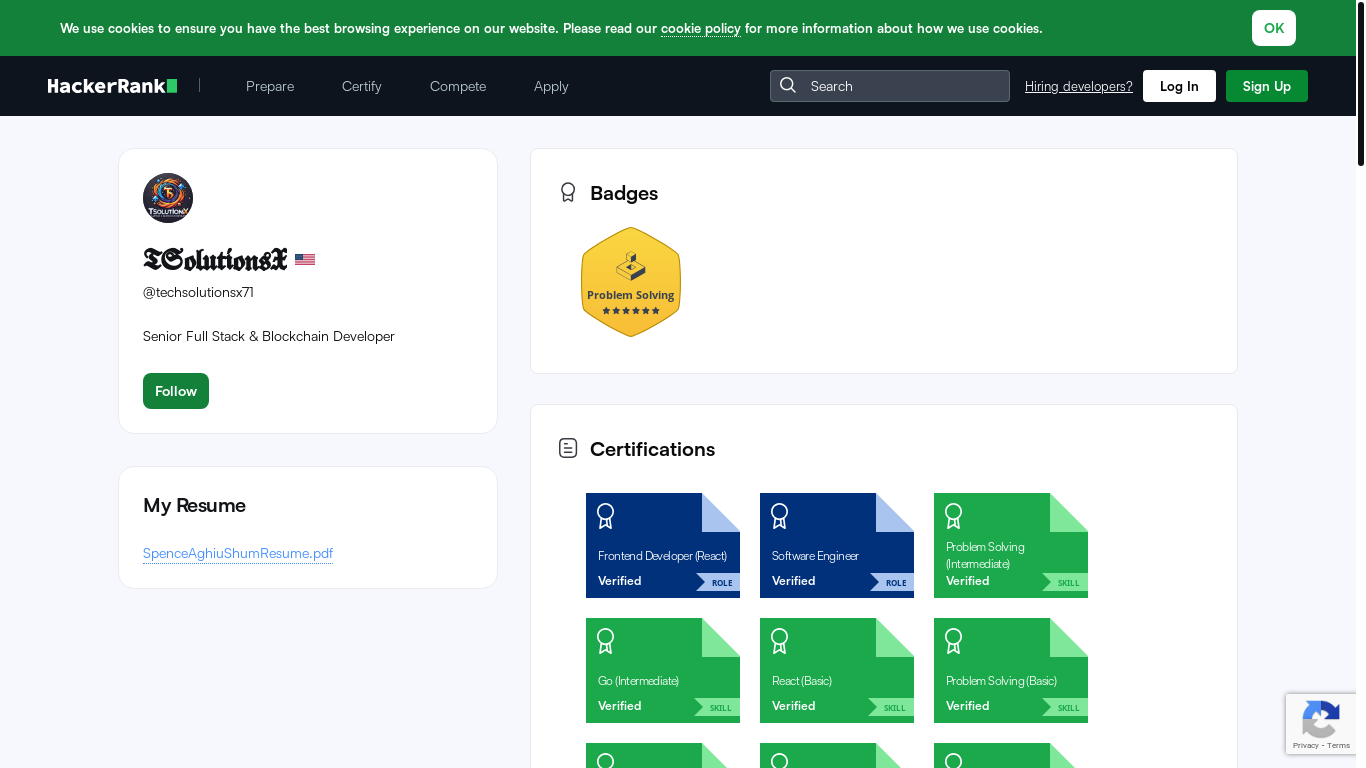Image resolution: width=1366 pixels, height=768 pixels.
Task: Click the Go (Intermediate) SKILL tag
Action: (x=718, y=707)
